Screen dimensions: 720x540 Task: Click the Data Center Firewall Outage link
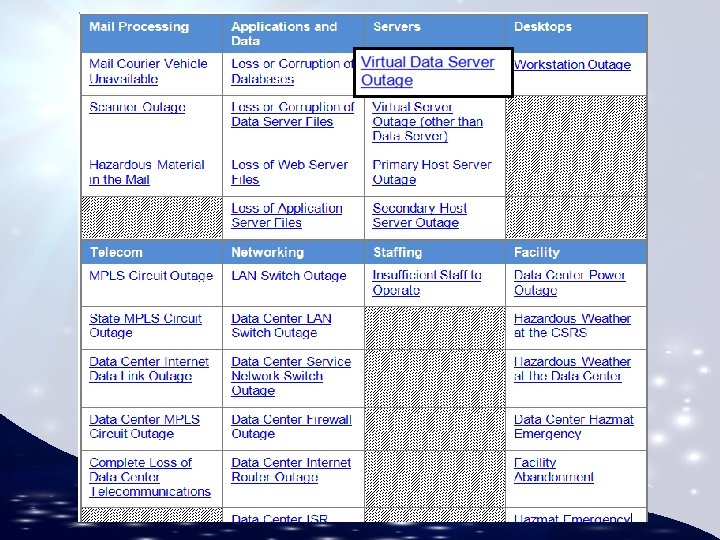tap(291, 427)
